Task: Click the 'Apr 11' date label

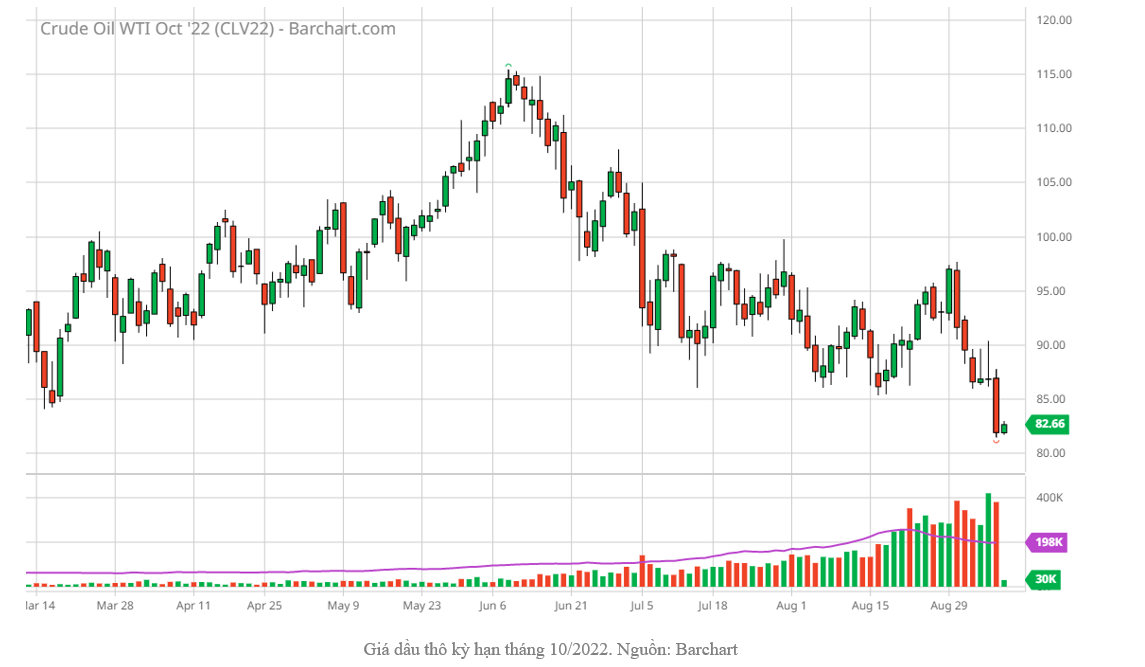Action: pos(194,605)
